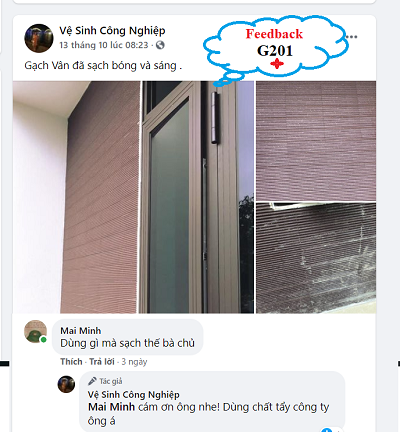This screenshot has height=432, width=400.
Task: Open the post timestamp 13 tháng 10
Action: pos(104,45)
